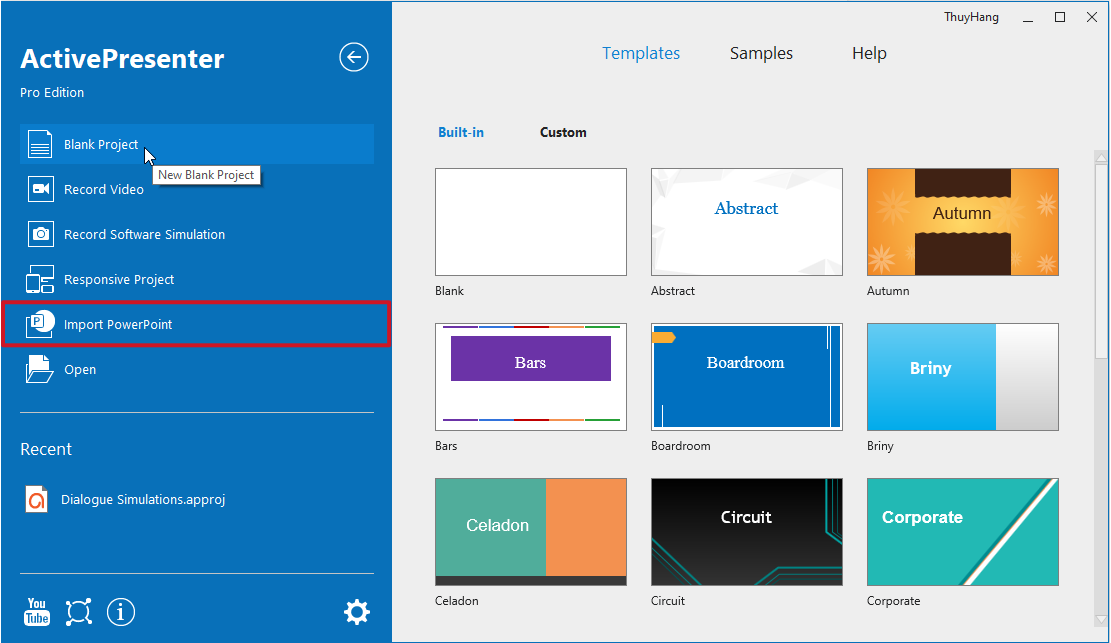Open the About info icon

point(120,612)
